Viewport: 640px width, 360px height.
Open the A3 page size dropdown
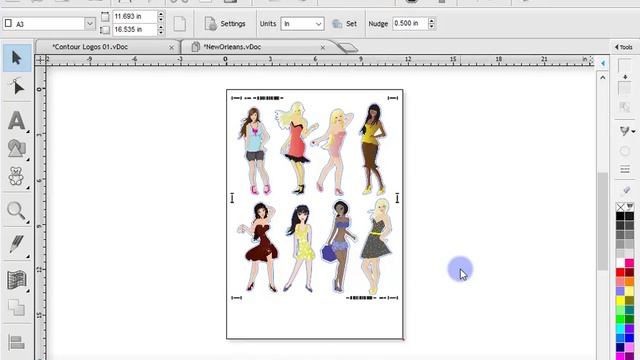coord(90,24)
